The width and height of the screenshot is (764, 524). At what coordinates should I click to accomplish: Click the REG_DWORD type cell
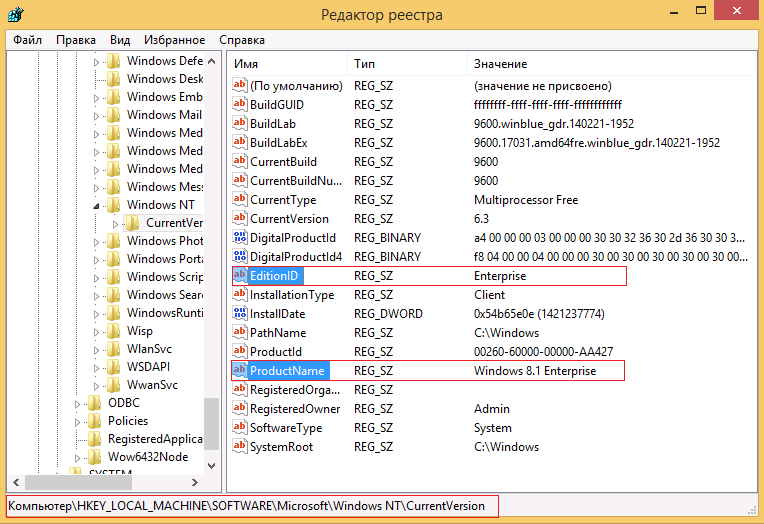388,314
